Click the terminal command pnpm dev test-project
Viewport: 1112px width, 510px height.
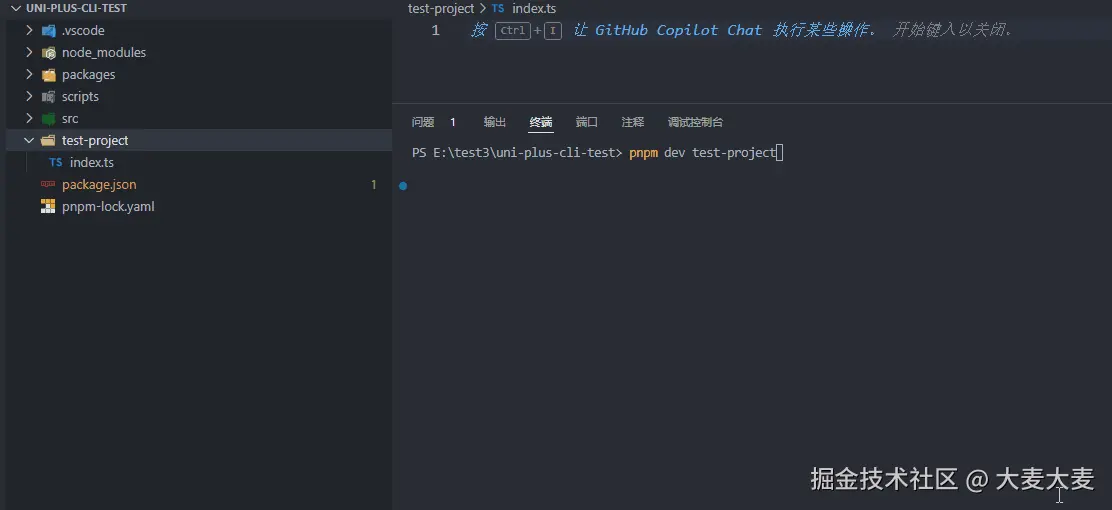point(702,153)
